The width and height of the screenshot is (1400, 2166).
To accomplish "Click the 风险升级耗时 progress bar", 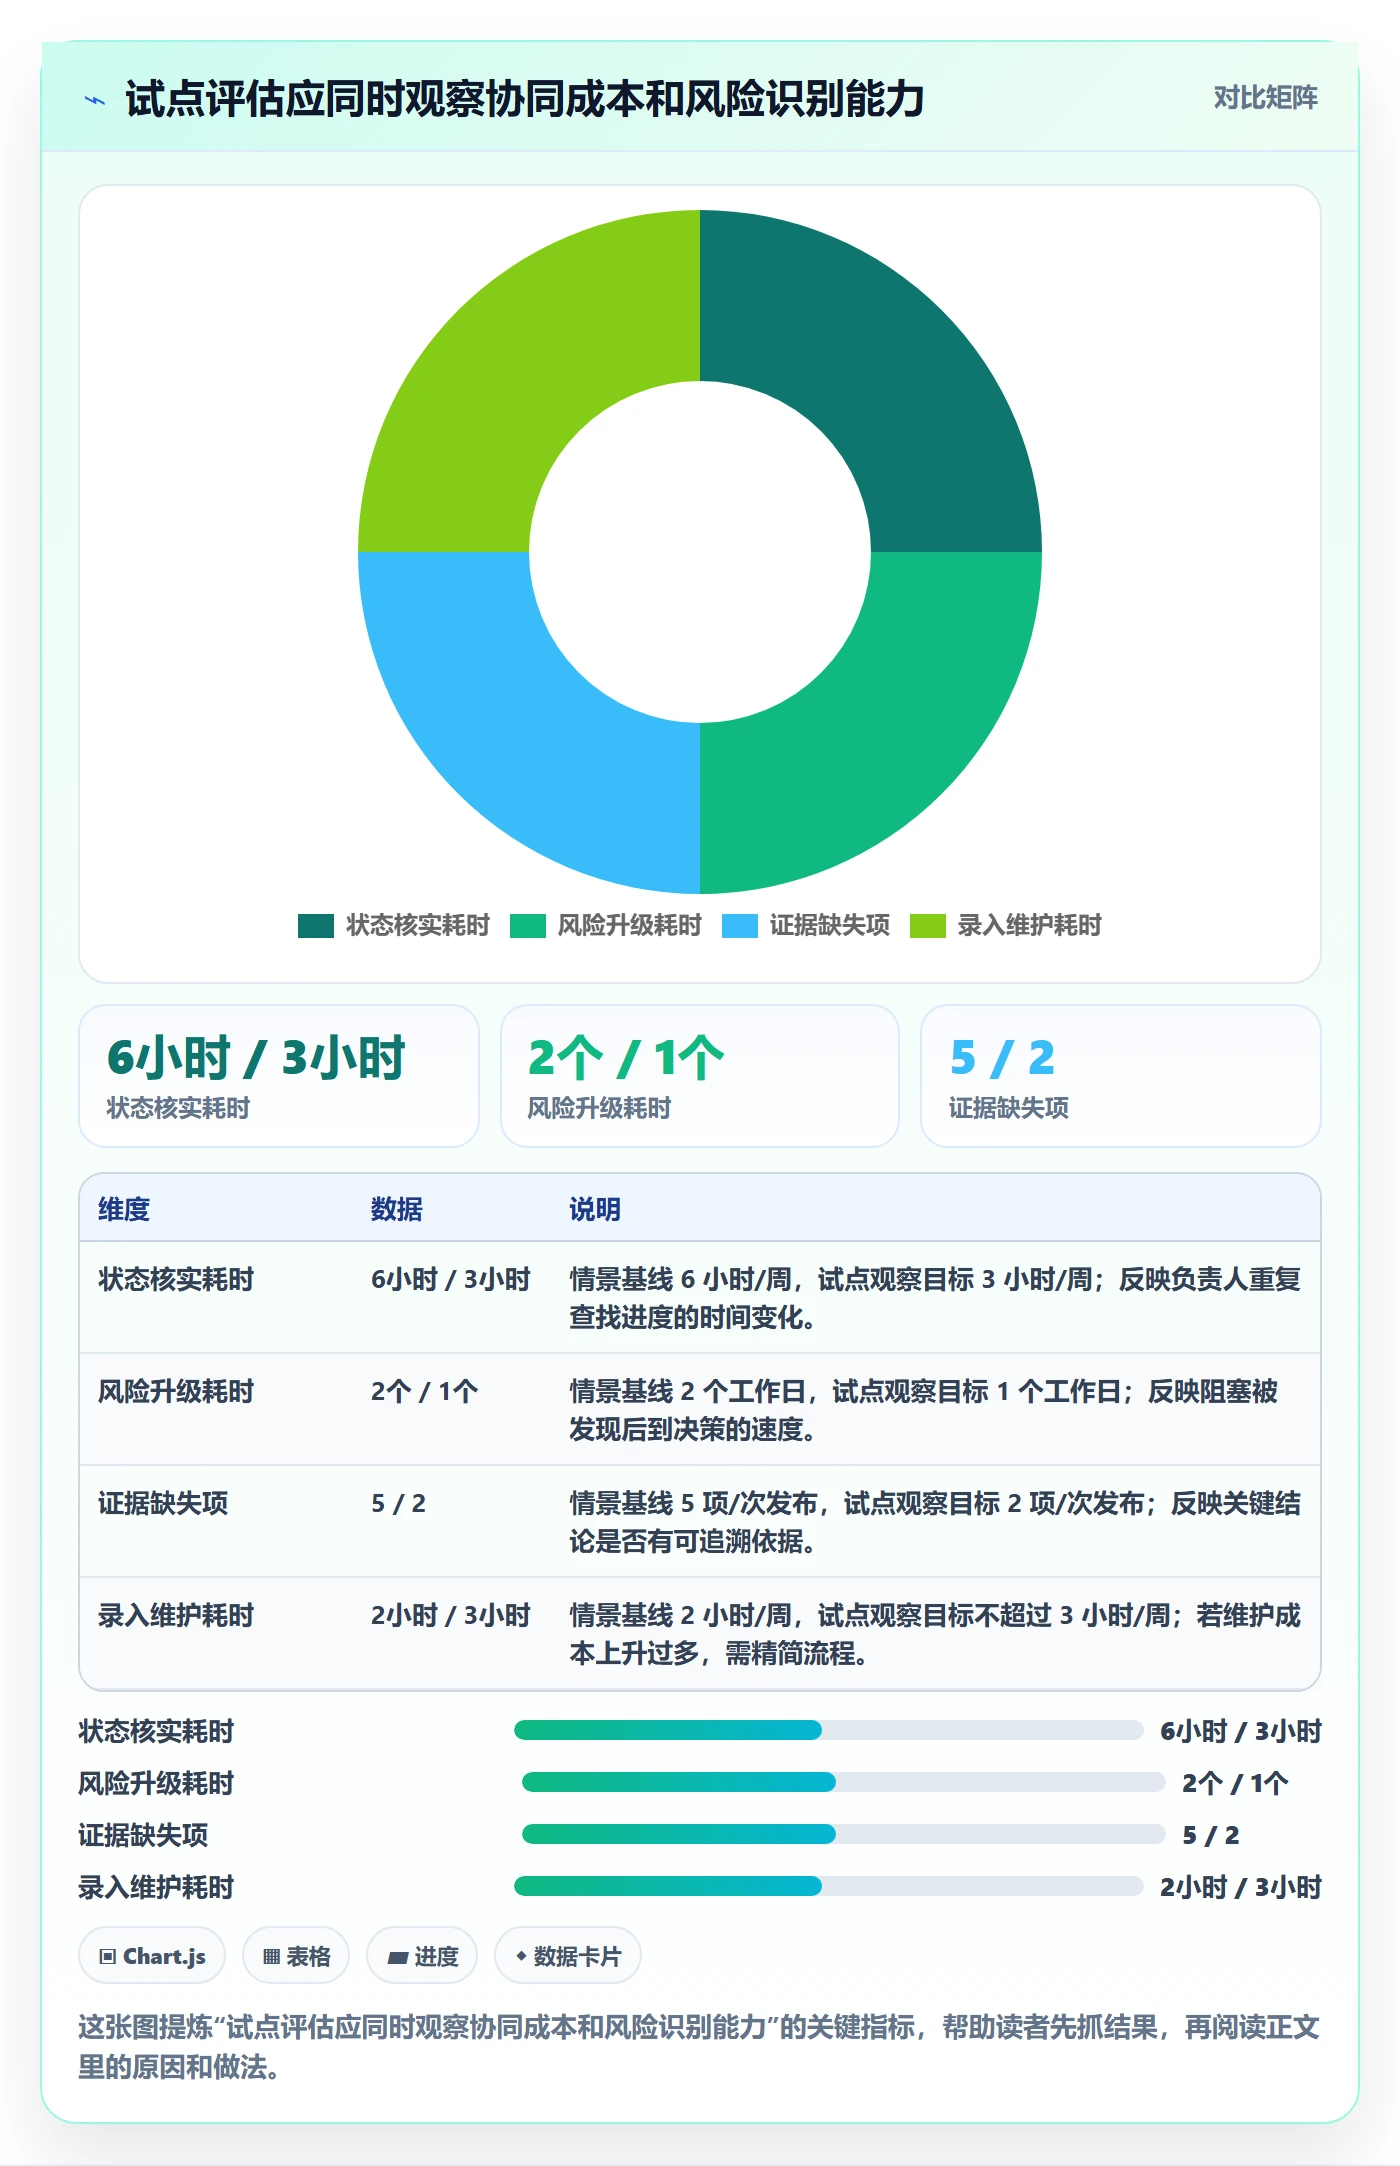I will point(844,1782).
